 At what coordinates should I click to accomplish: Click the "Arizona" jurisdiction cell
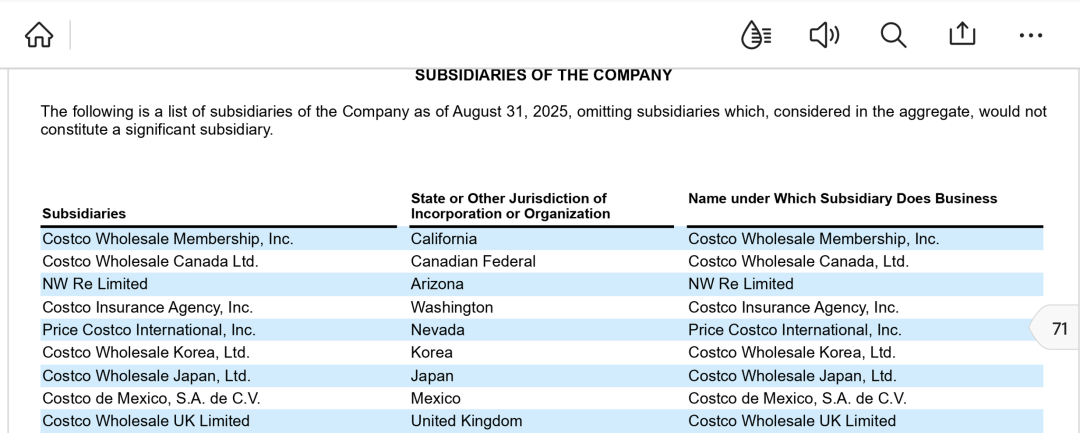tap(437, 284)
